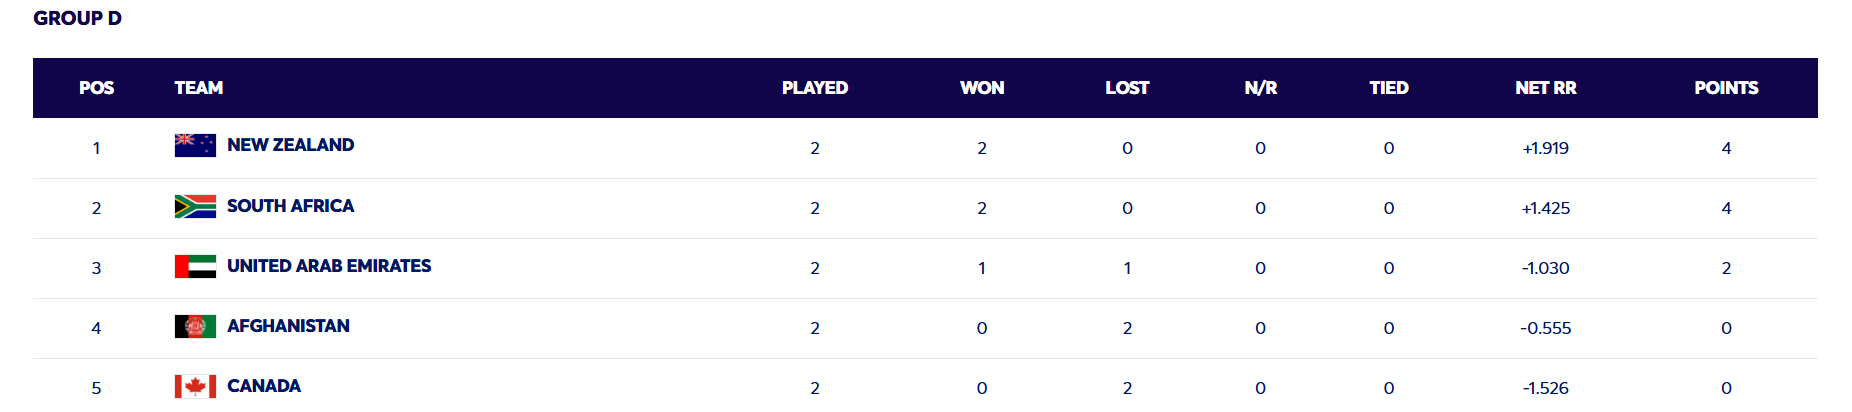This screenshot has width=1852, height=412.
Task: Open the Afghanistan team page
Action: [x=288, y=326]
